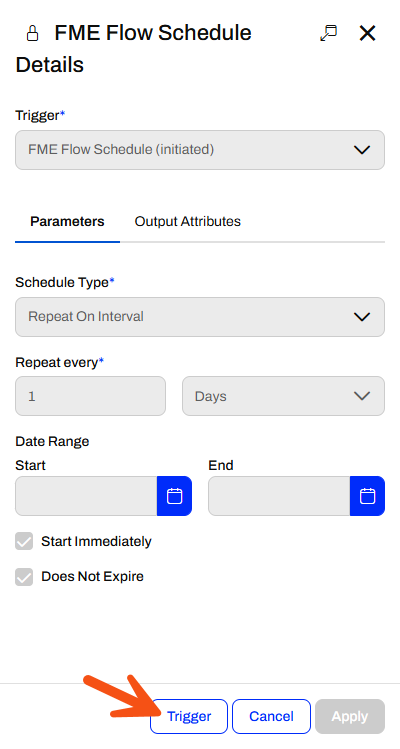Click the FME Flow Schedule (initiated) trigger field
400x749 pixels.
click(x=200, y=150)
